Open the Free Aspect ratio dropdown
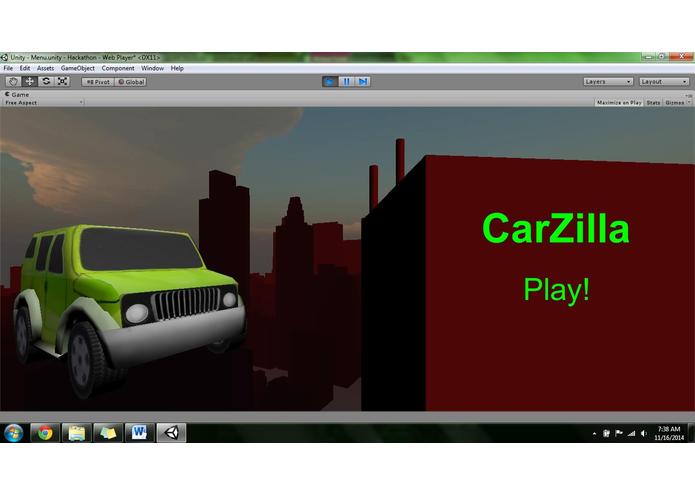 click(43, 102)
